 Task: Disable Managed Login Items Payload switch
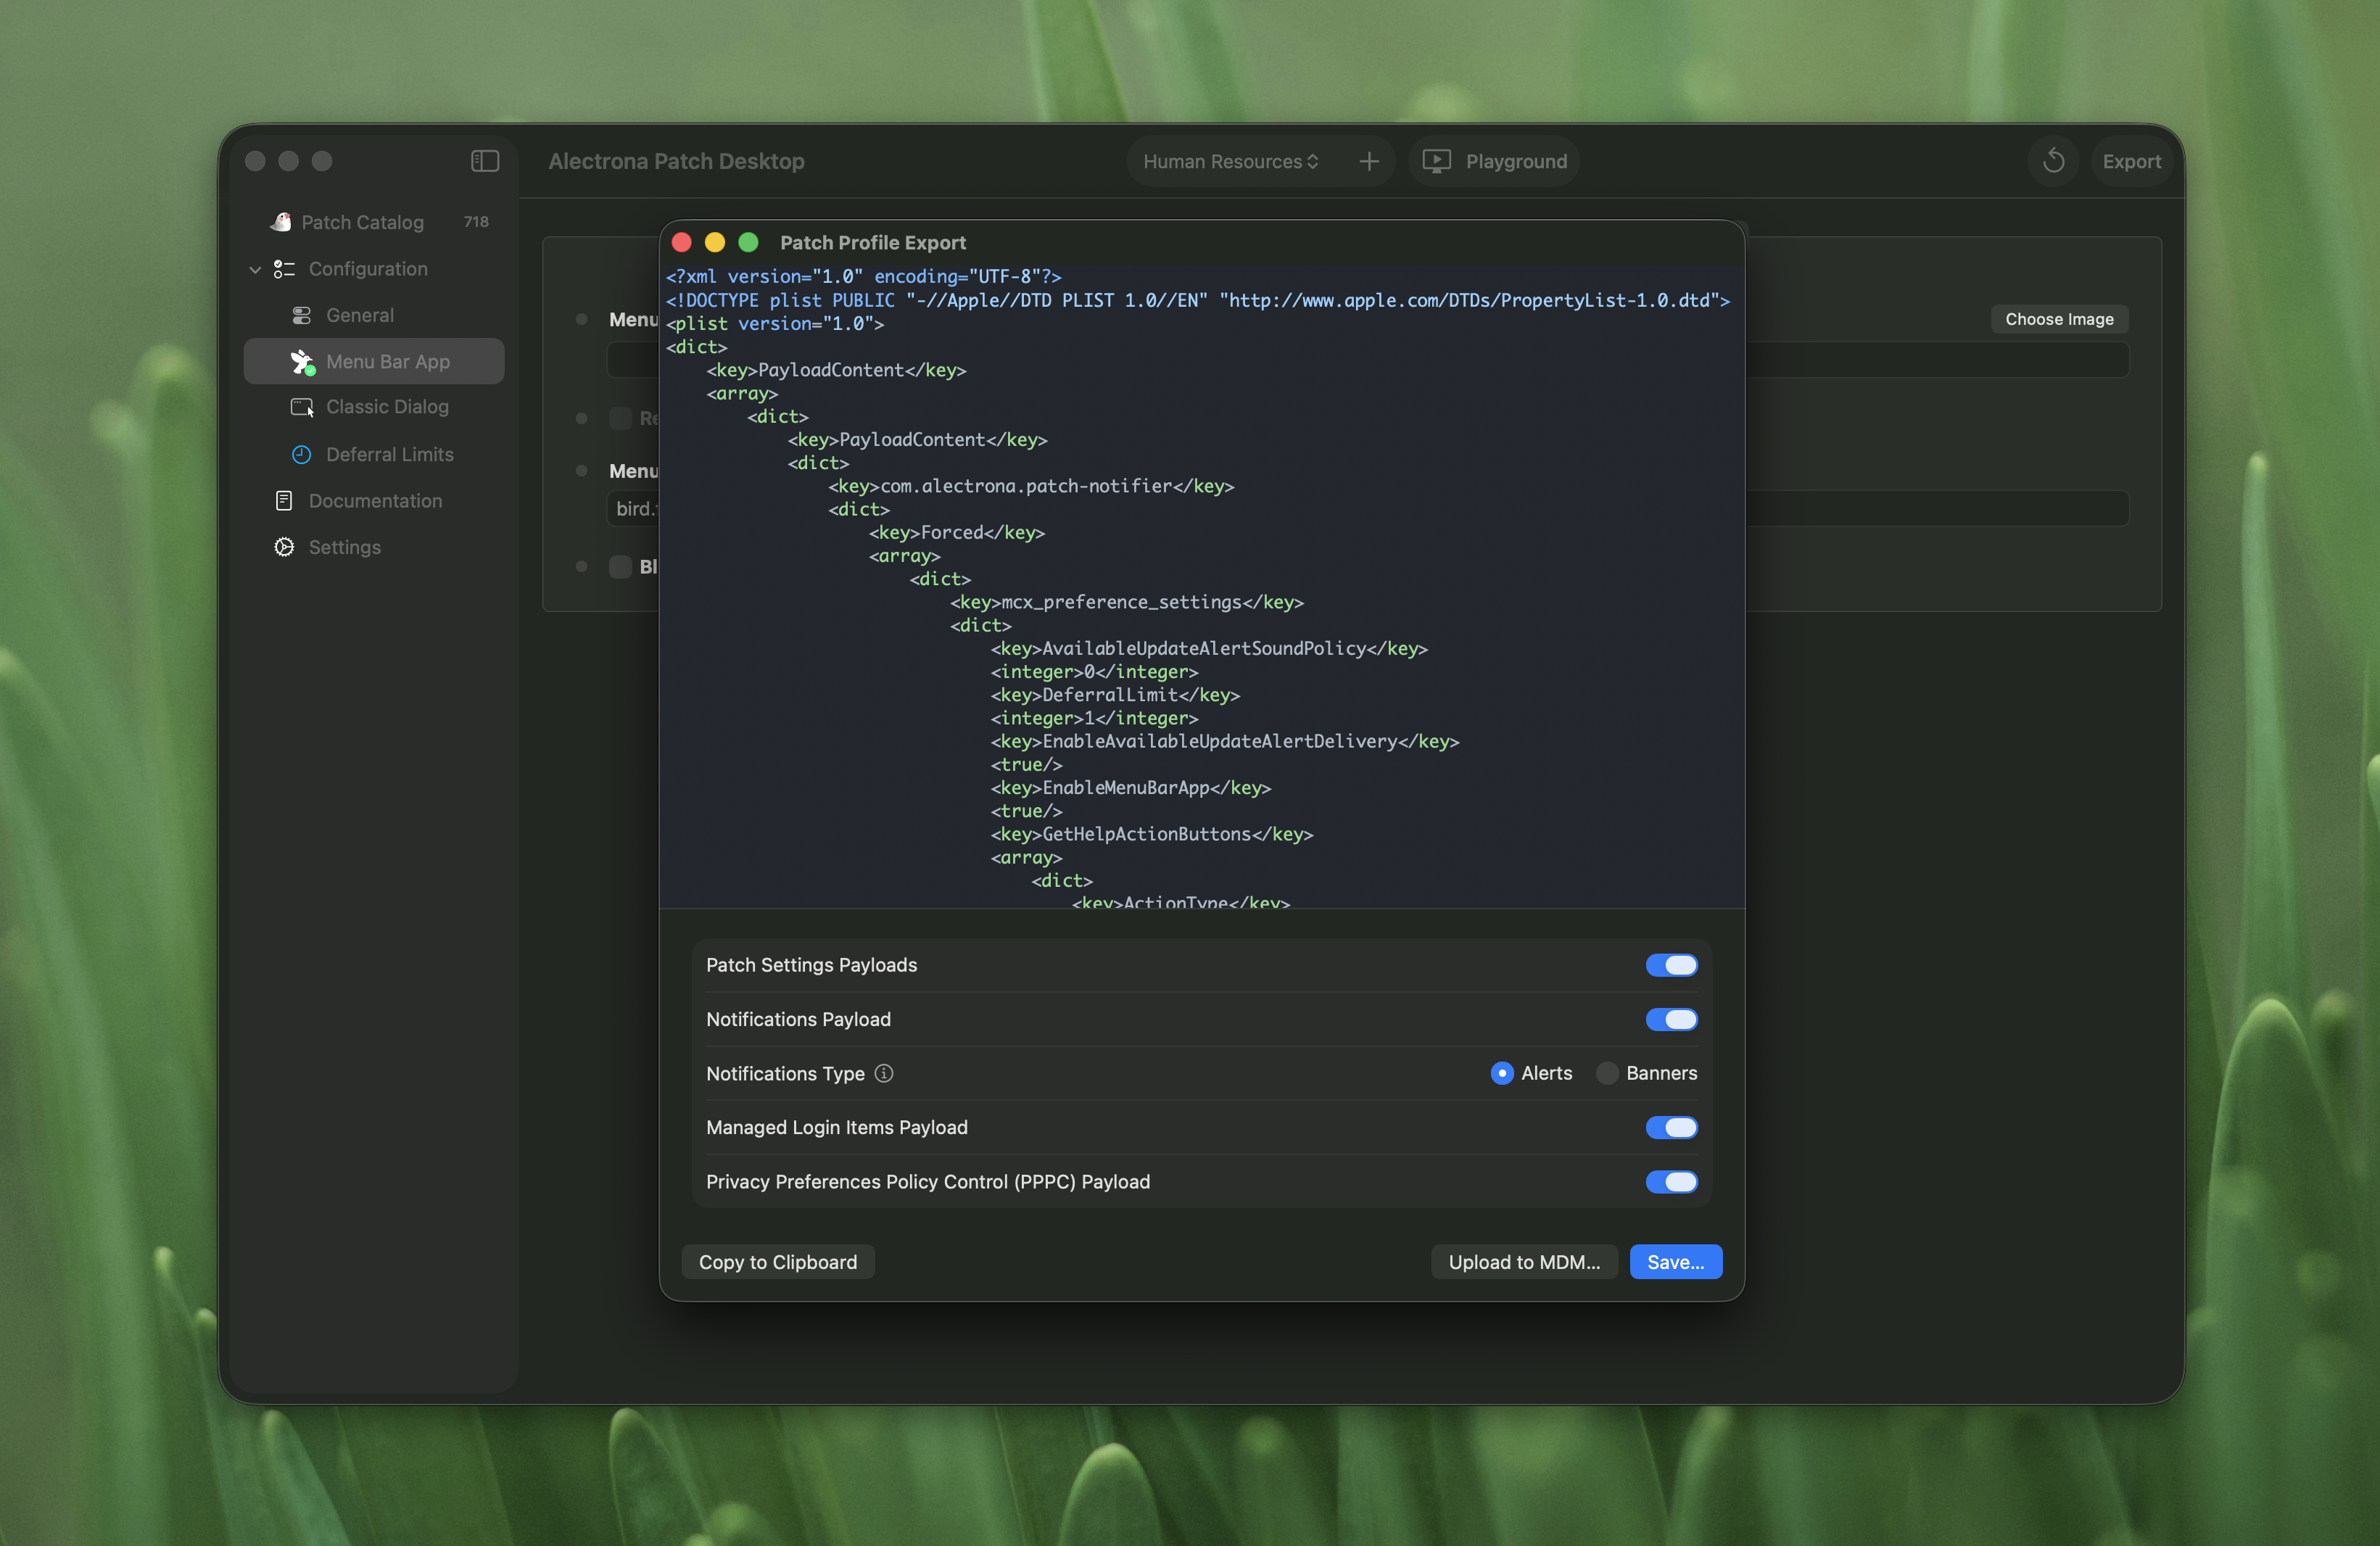tap(1671, 1127)
